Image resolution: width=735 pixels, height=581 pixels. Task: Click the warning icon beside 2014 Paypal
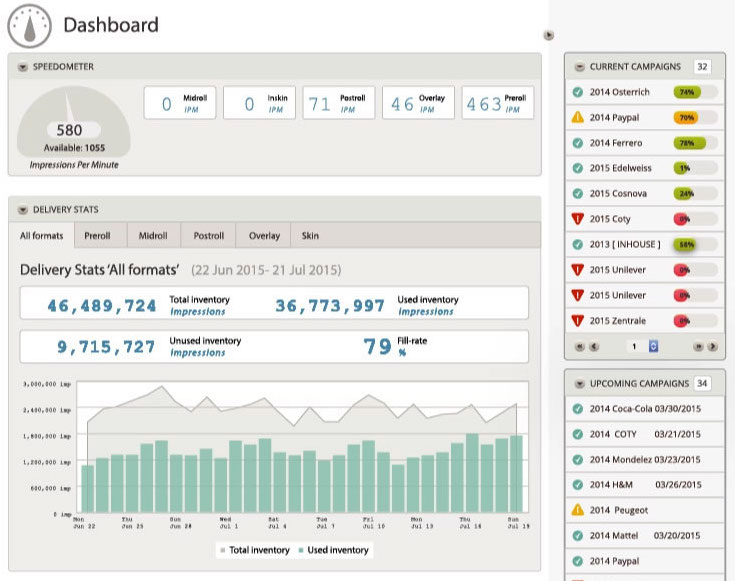577,118
